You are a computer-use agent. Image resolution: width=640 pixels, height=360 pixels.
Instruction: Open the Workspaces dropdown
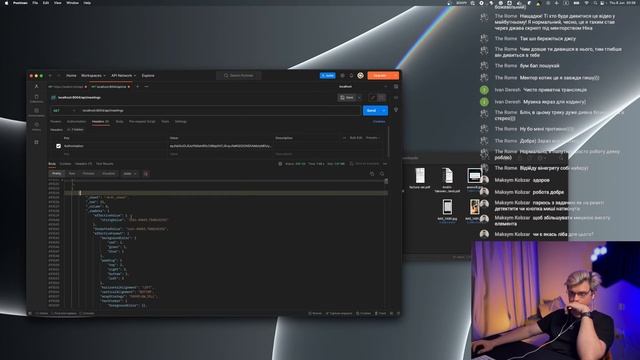pos(93,76)
